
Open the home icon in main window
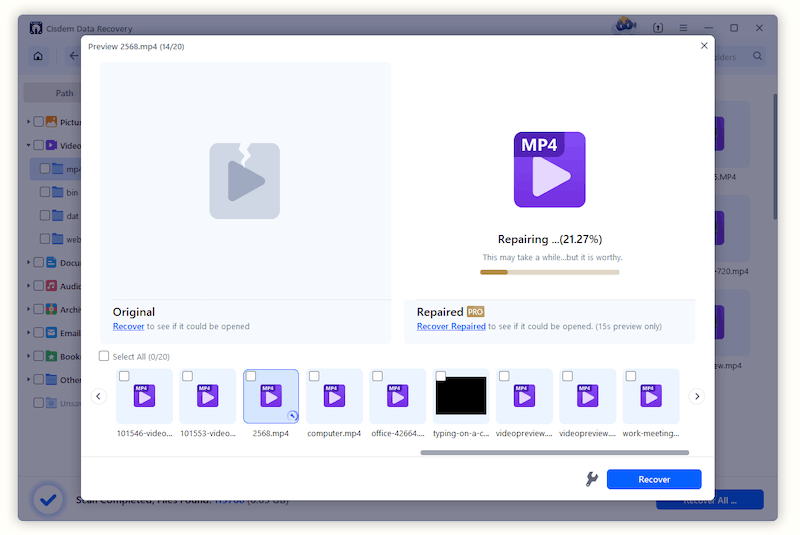pyautogui.click(x=38, y=56)
